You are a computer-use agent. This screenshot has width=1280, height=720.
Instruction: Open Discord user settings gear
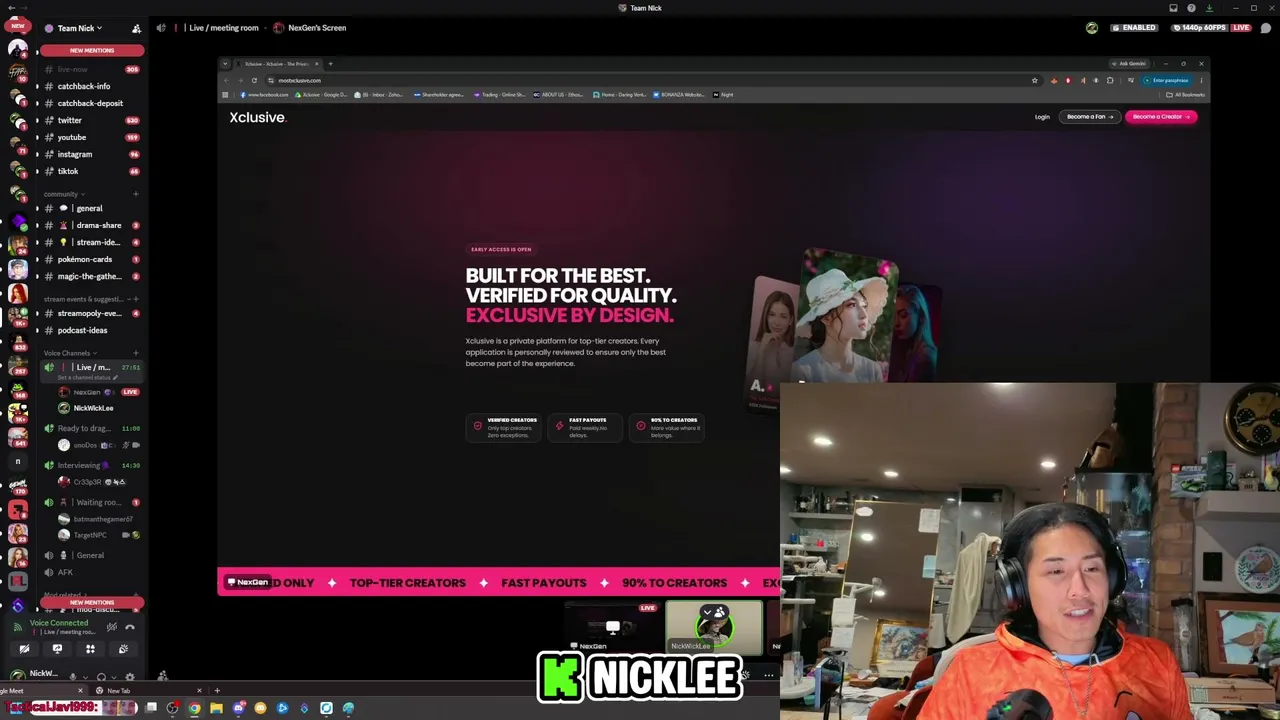(129, 676)
